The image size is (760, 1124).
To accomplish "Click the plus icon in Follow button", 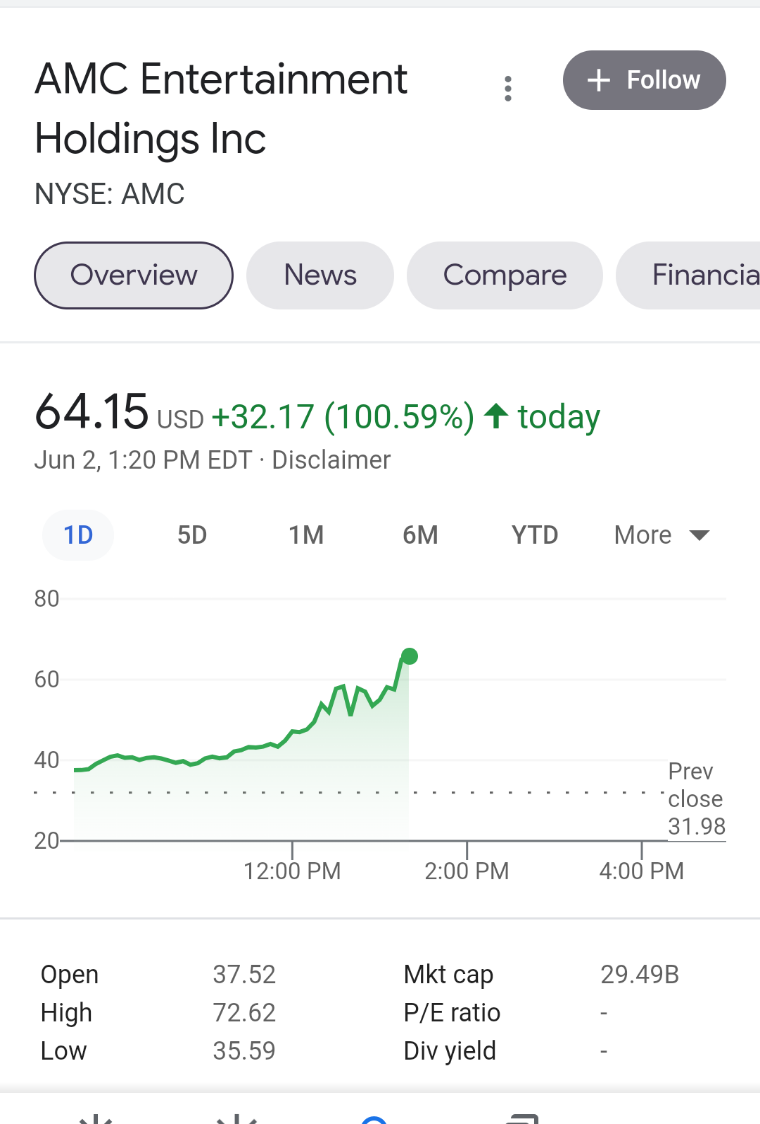I will point(599,80).
